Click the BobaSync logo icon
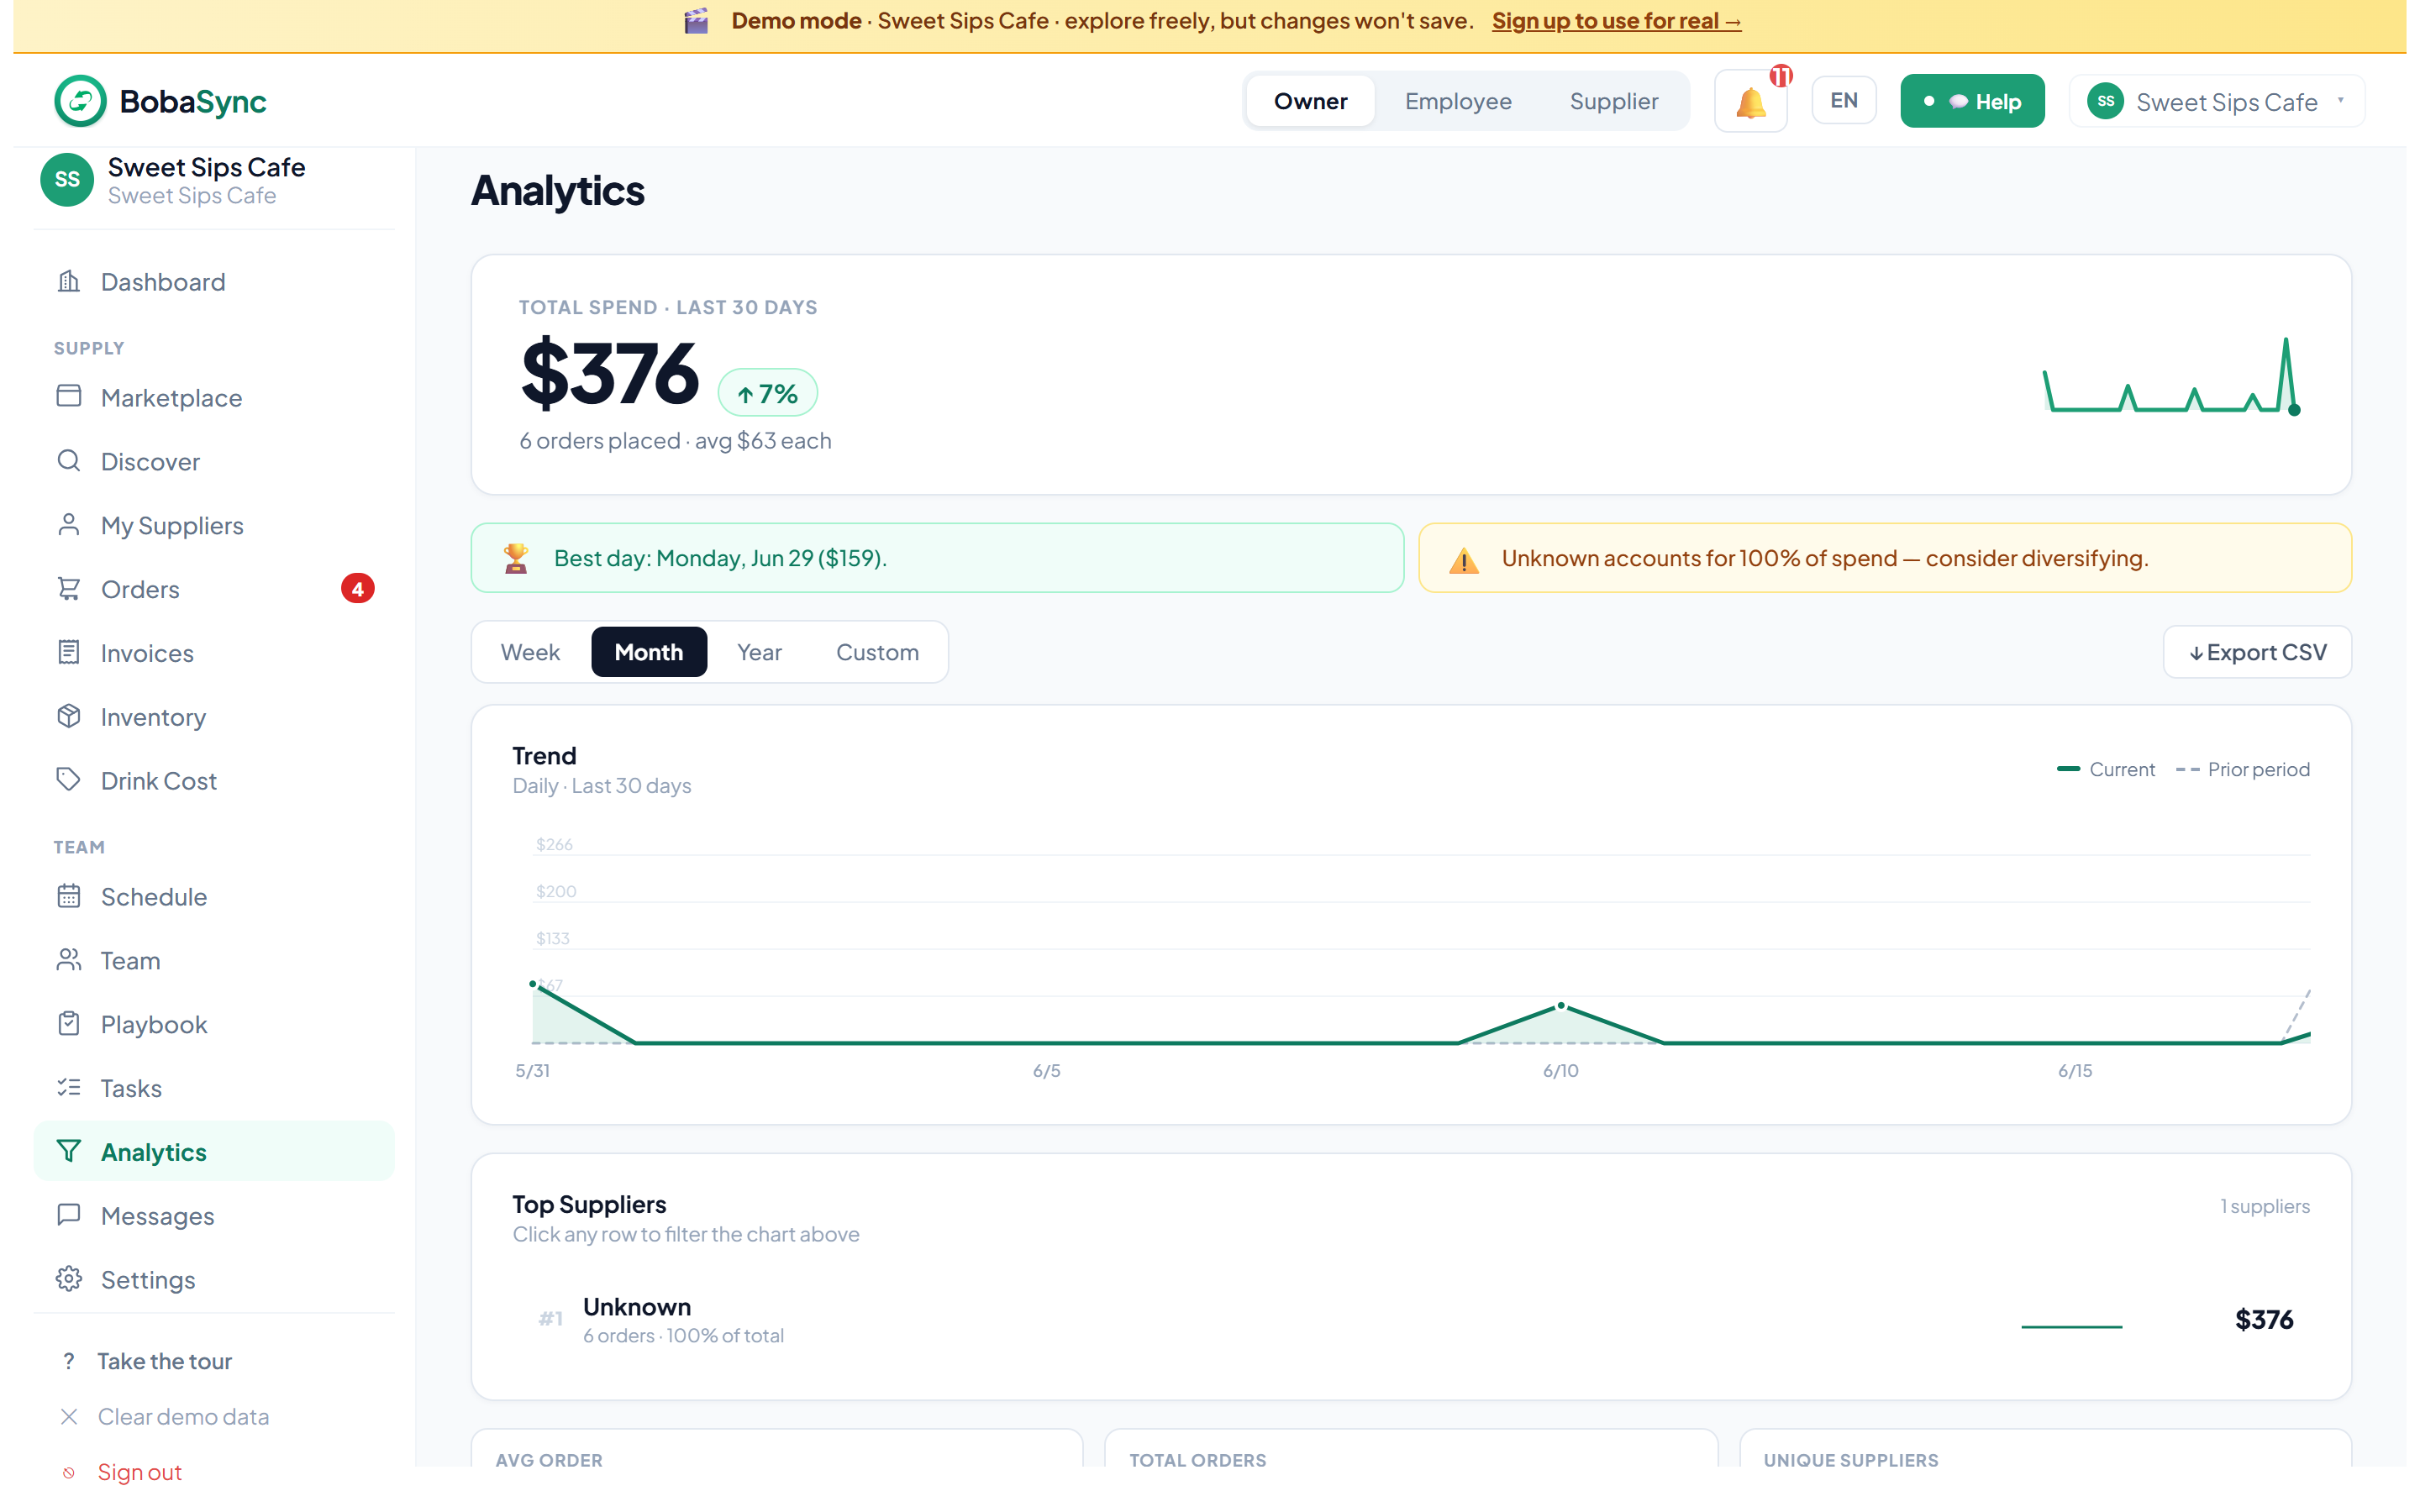The image size is (2420, 1512). tap(80, 101)
